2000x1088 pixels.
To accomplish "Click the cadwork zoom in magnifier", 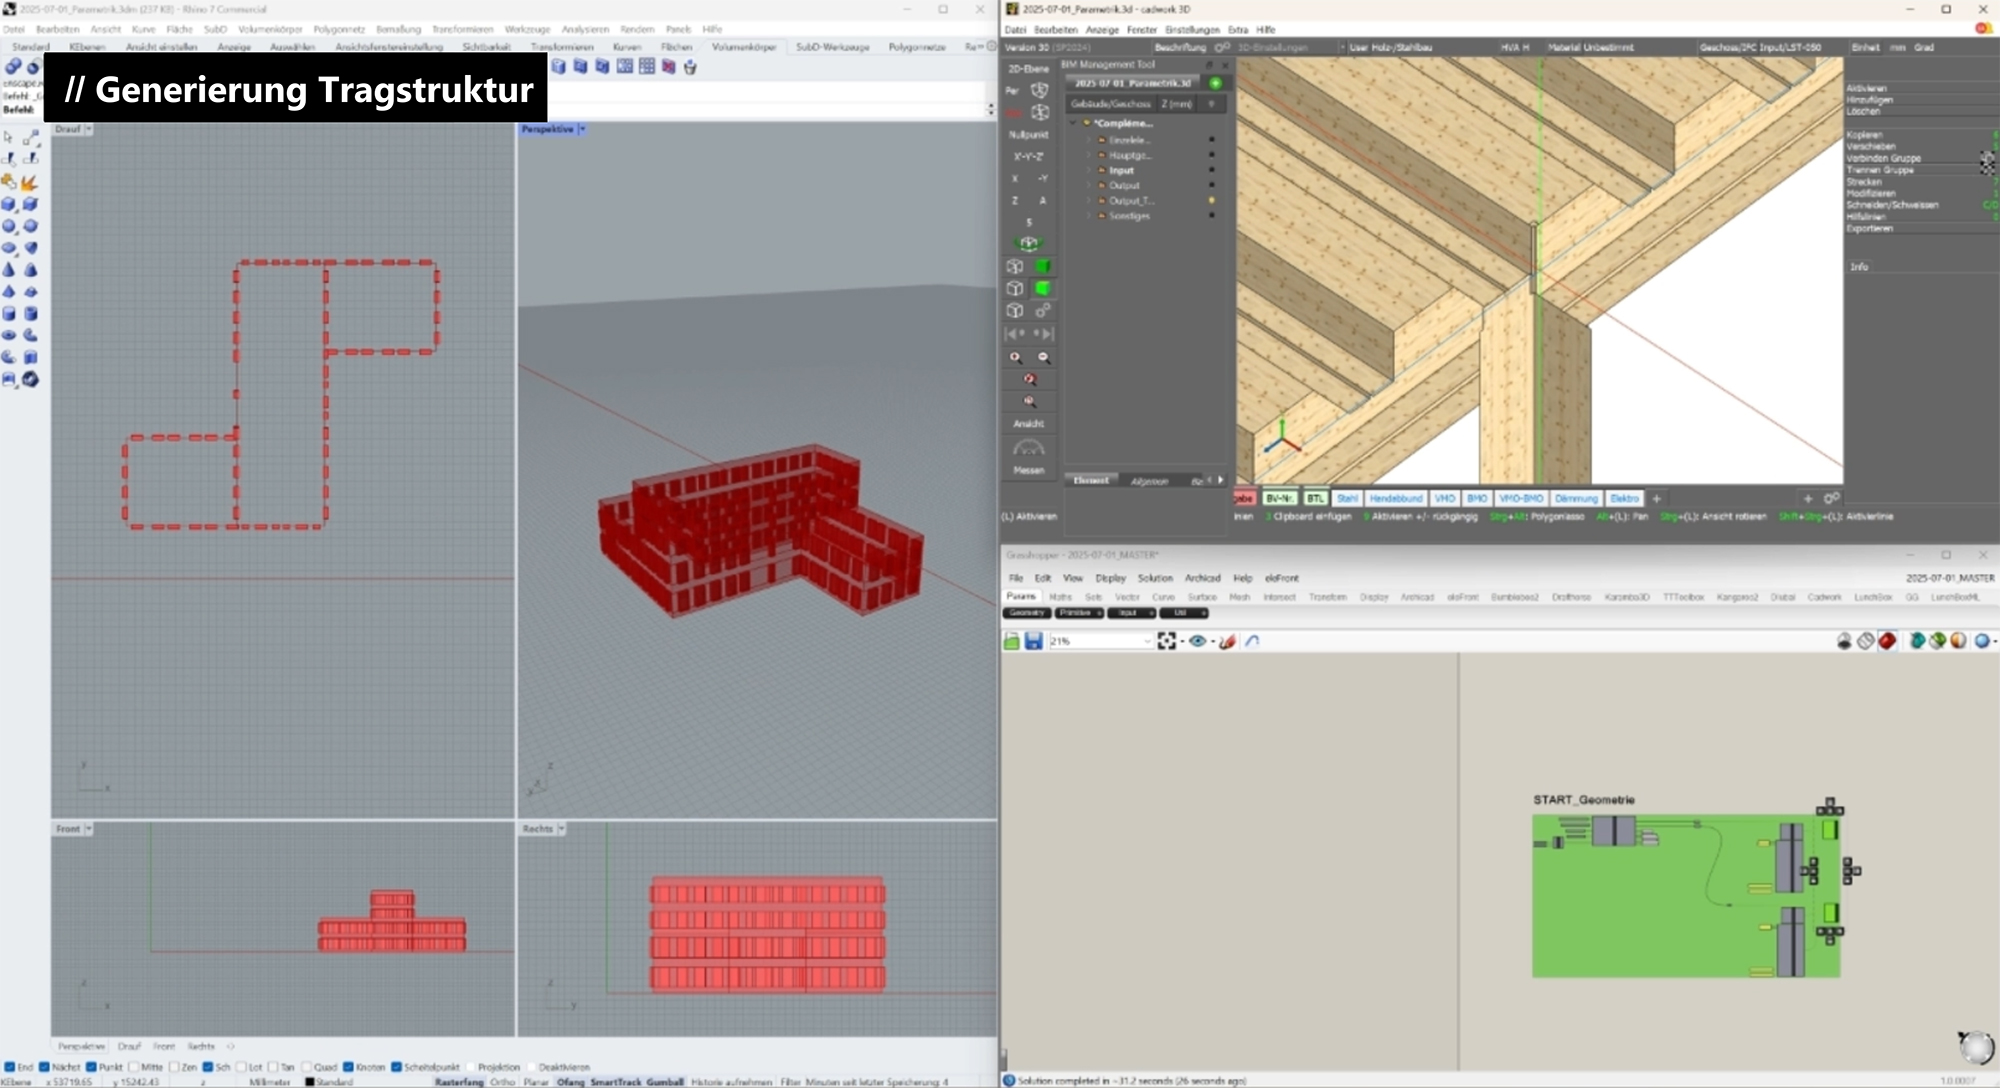I will (1016, 357).
